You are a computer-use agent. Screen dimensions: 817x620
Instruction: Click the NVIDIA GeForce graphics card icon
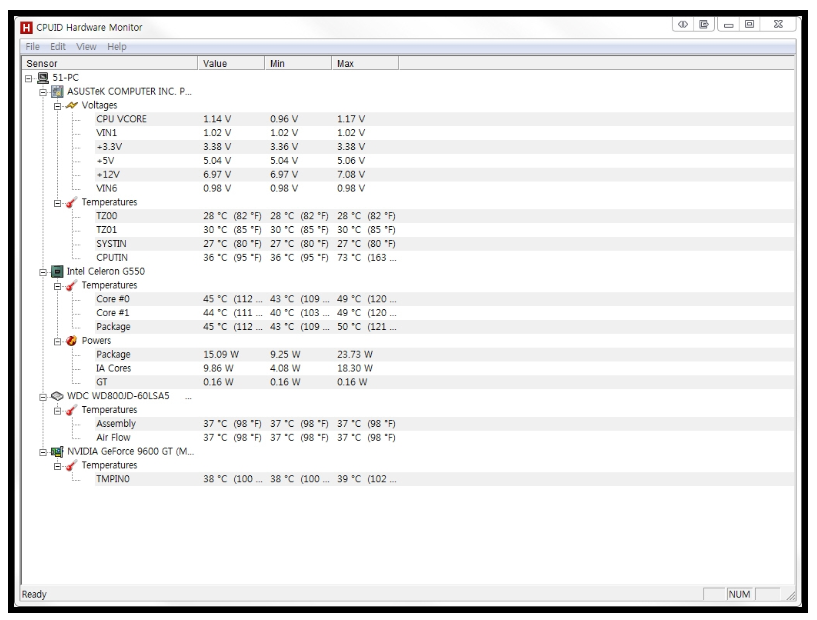(57, 452)
